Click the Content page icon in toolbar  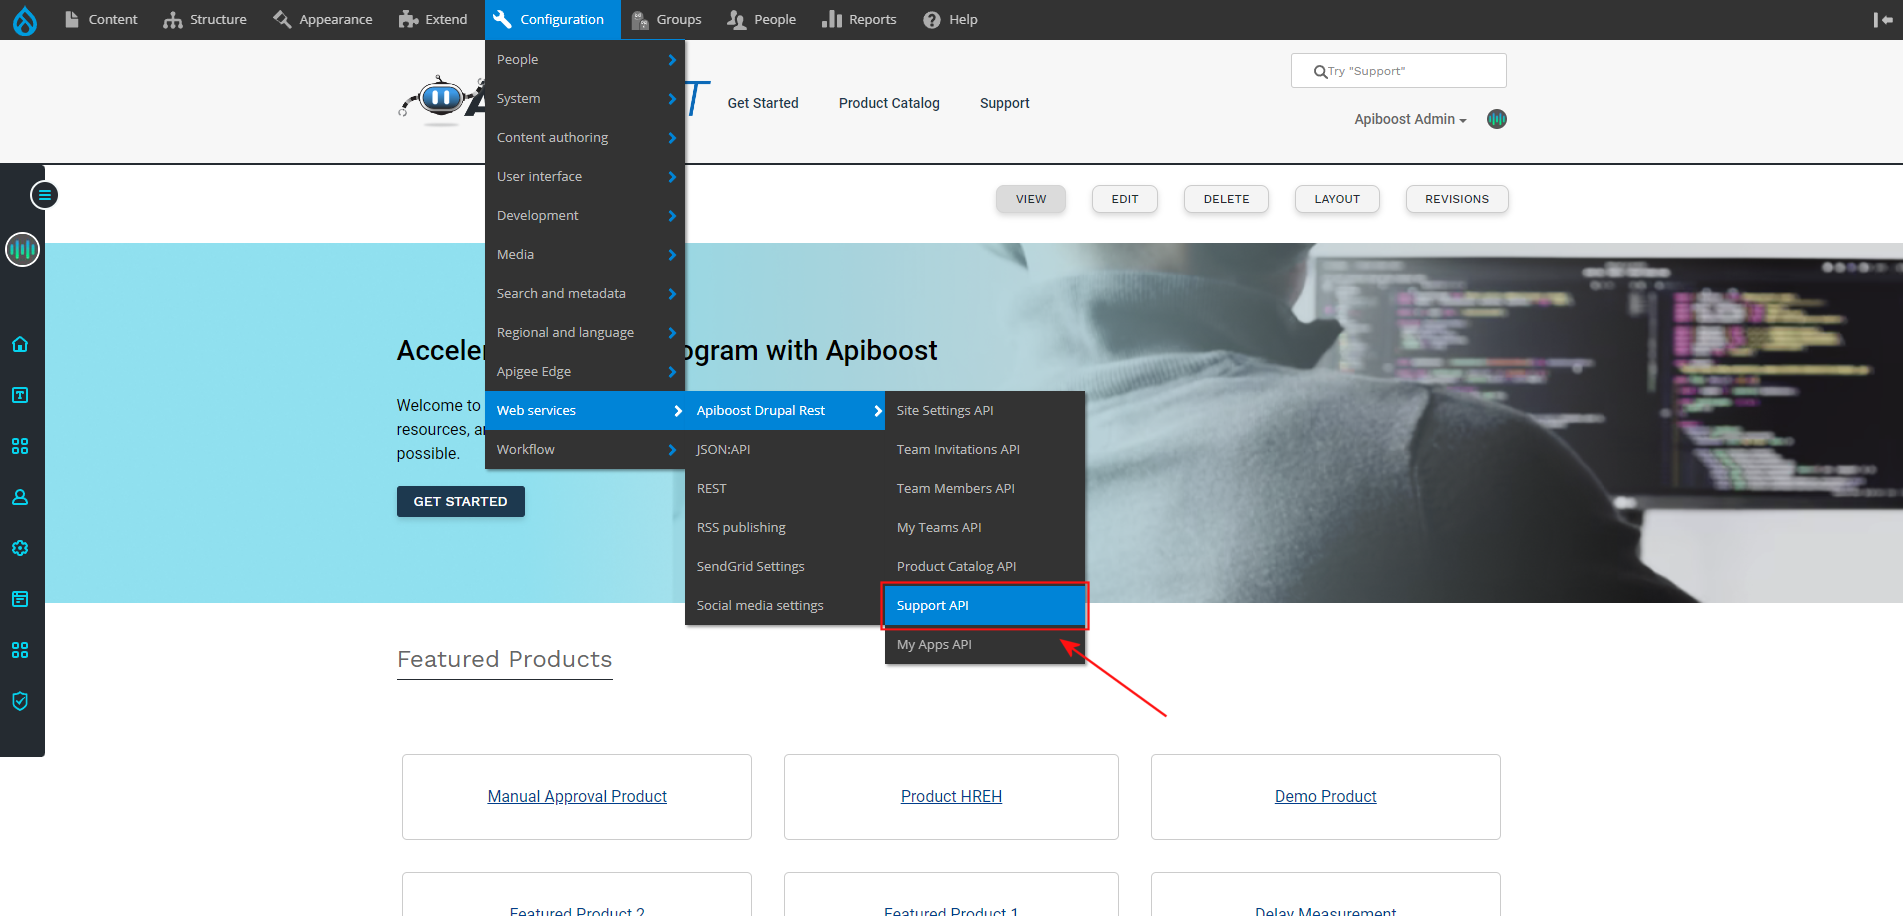point(72,19)
